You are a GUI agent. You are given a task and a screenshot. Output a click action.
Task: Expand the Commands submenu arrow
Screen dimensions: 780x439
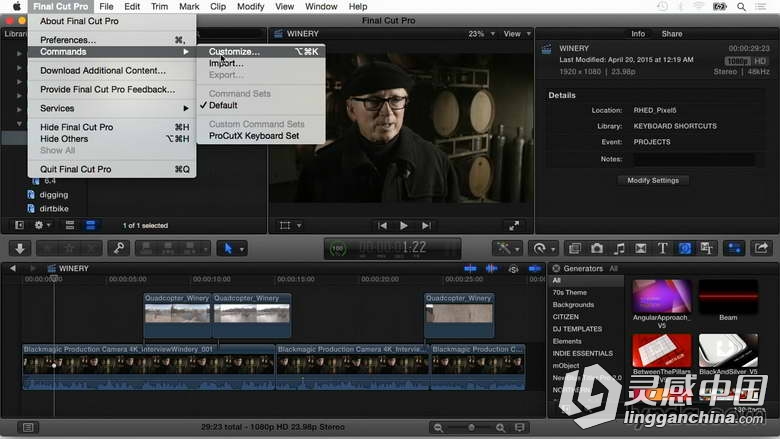pyautogui.click(x=186, y=52)
